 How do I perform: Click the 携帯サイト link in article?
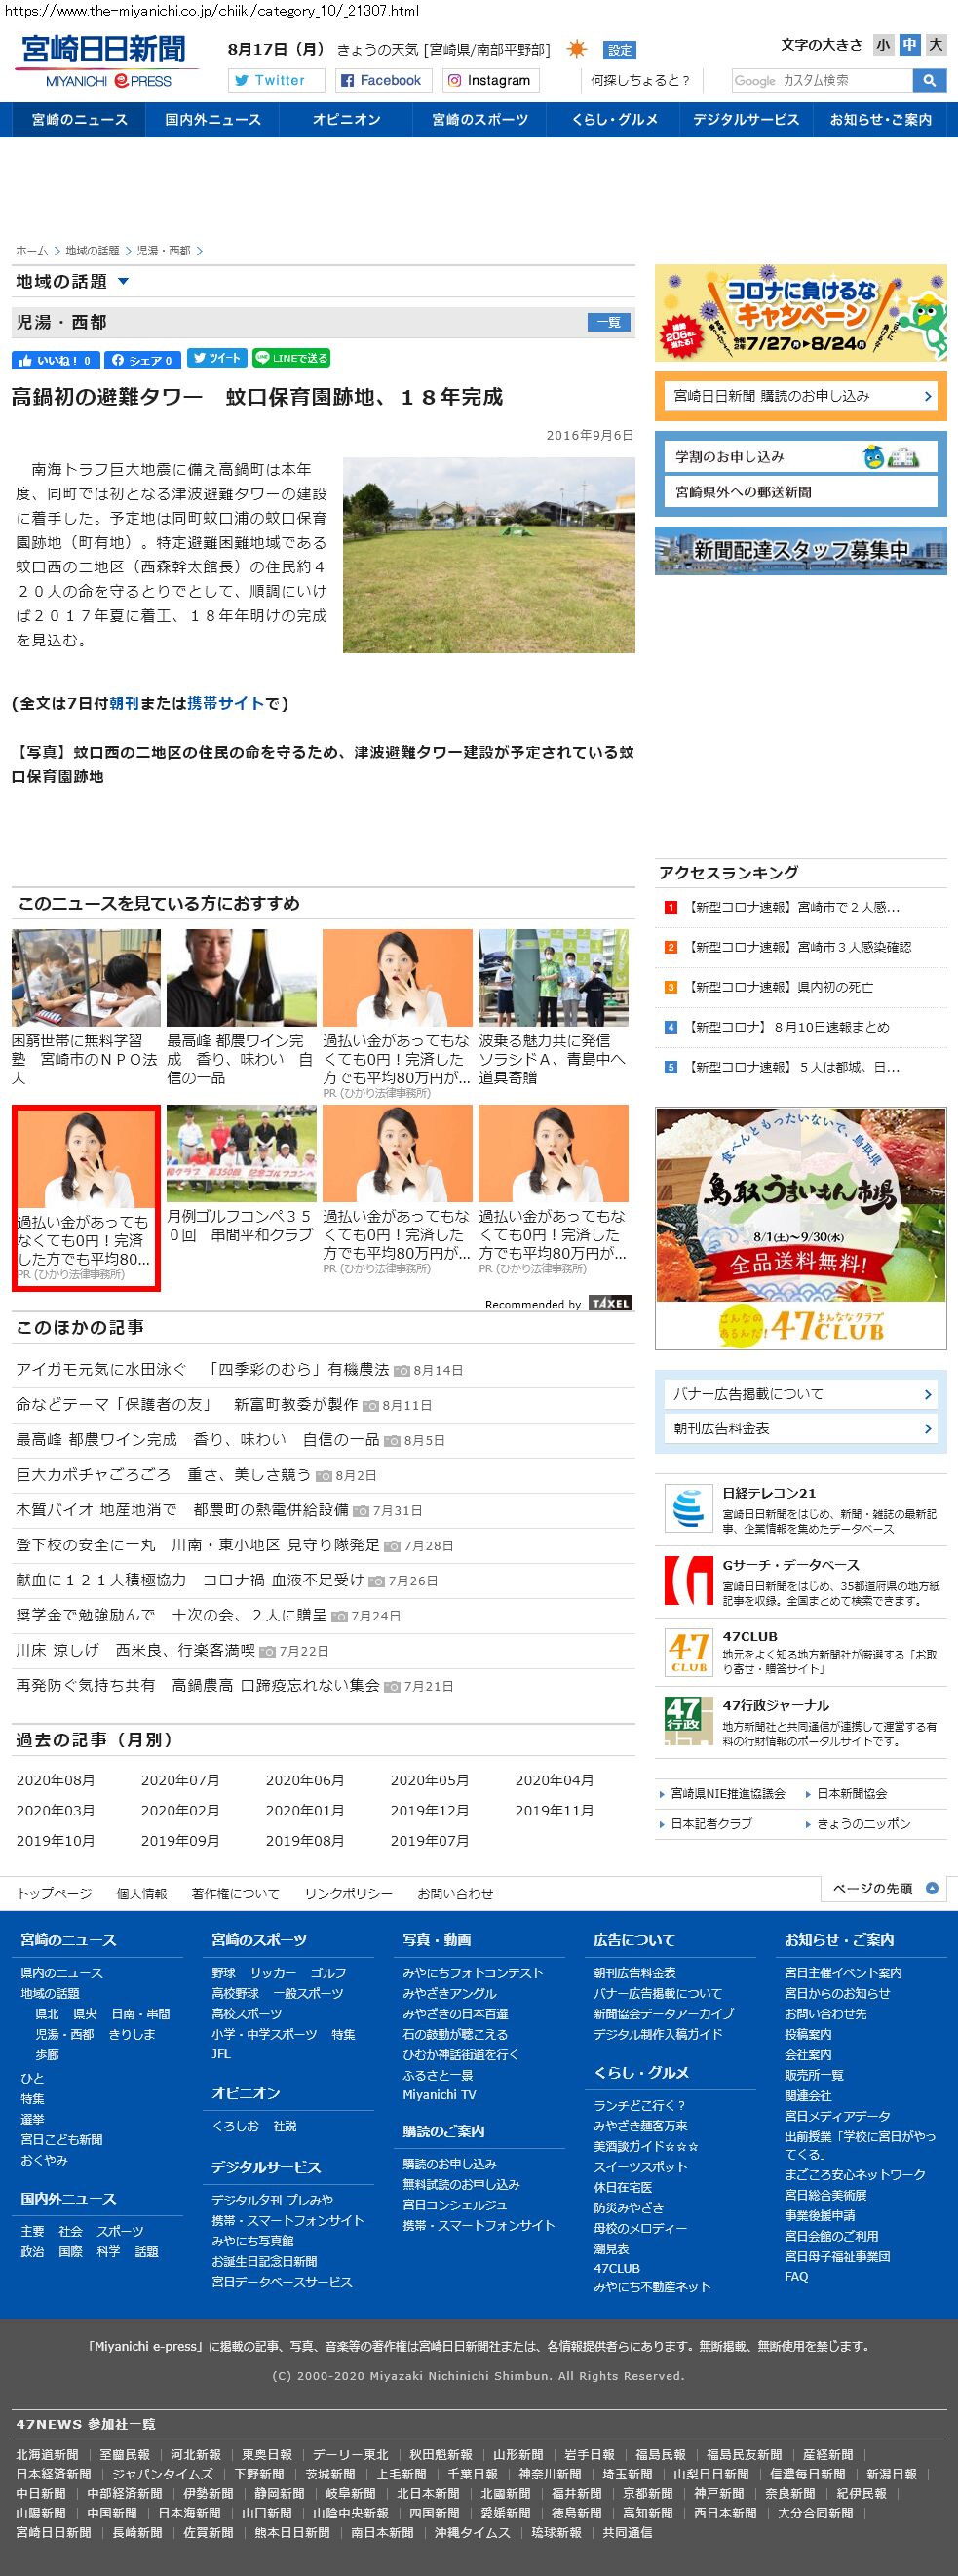click(x=225, y=703)
